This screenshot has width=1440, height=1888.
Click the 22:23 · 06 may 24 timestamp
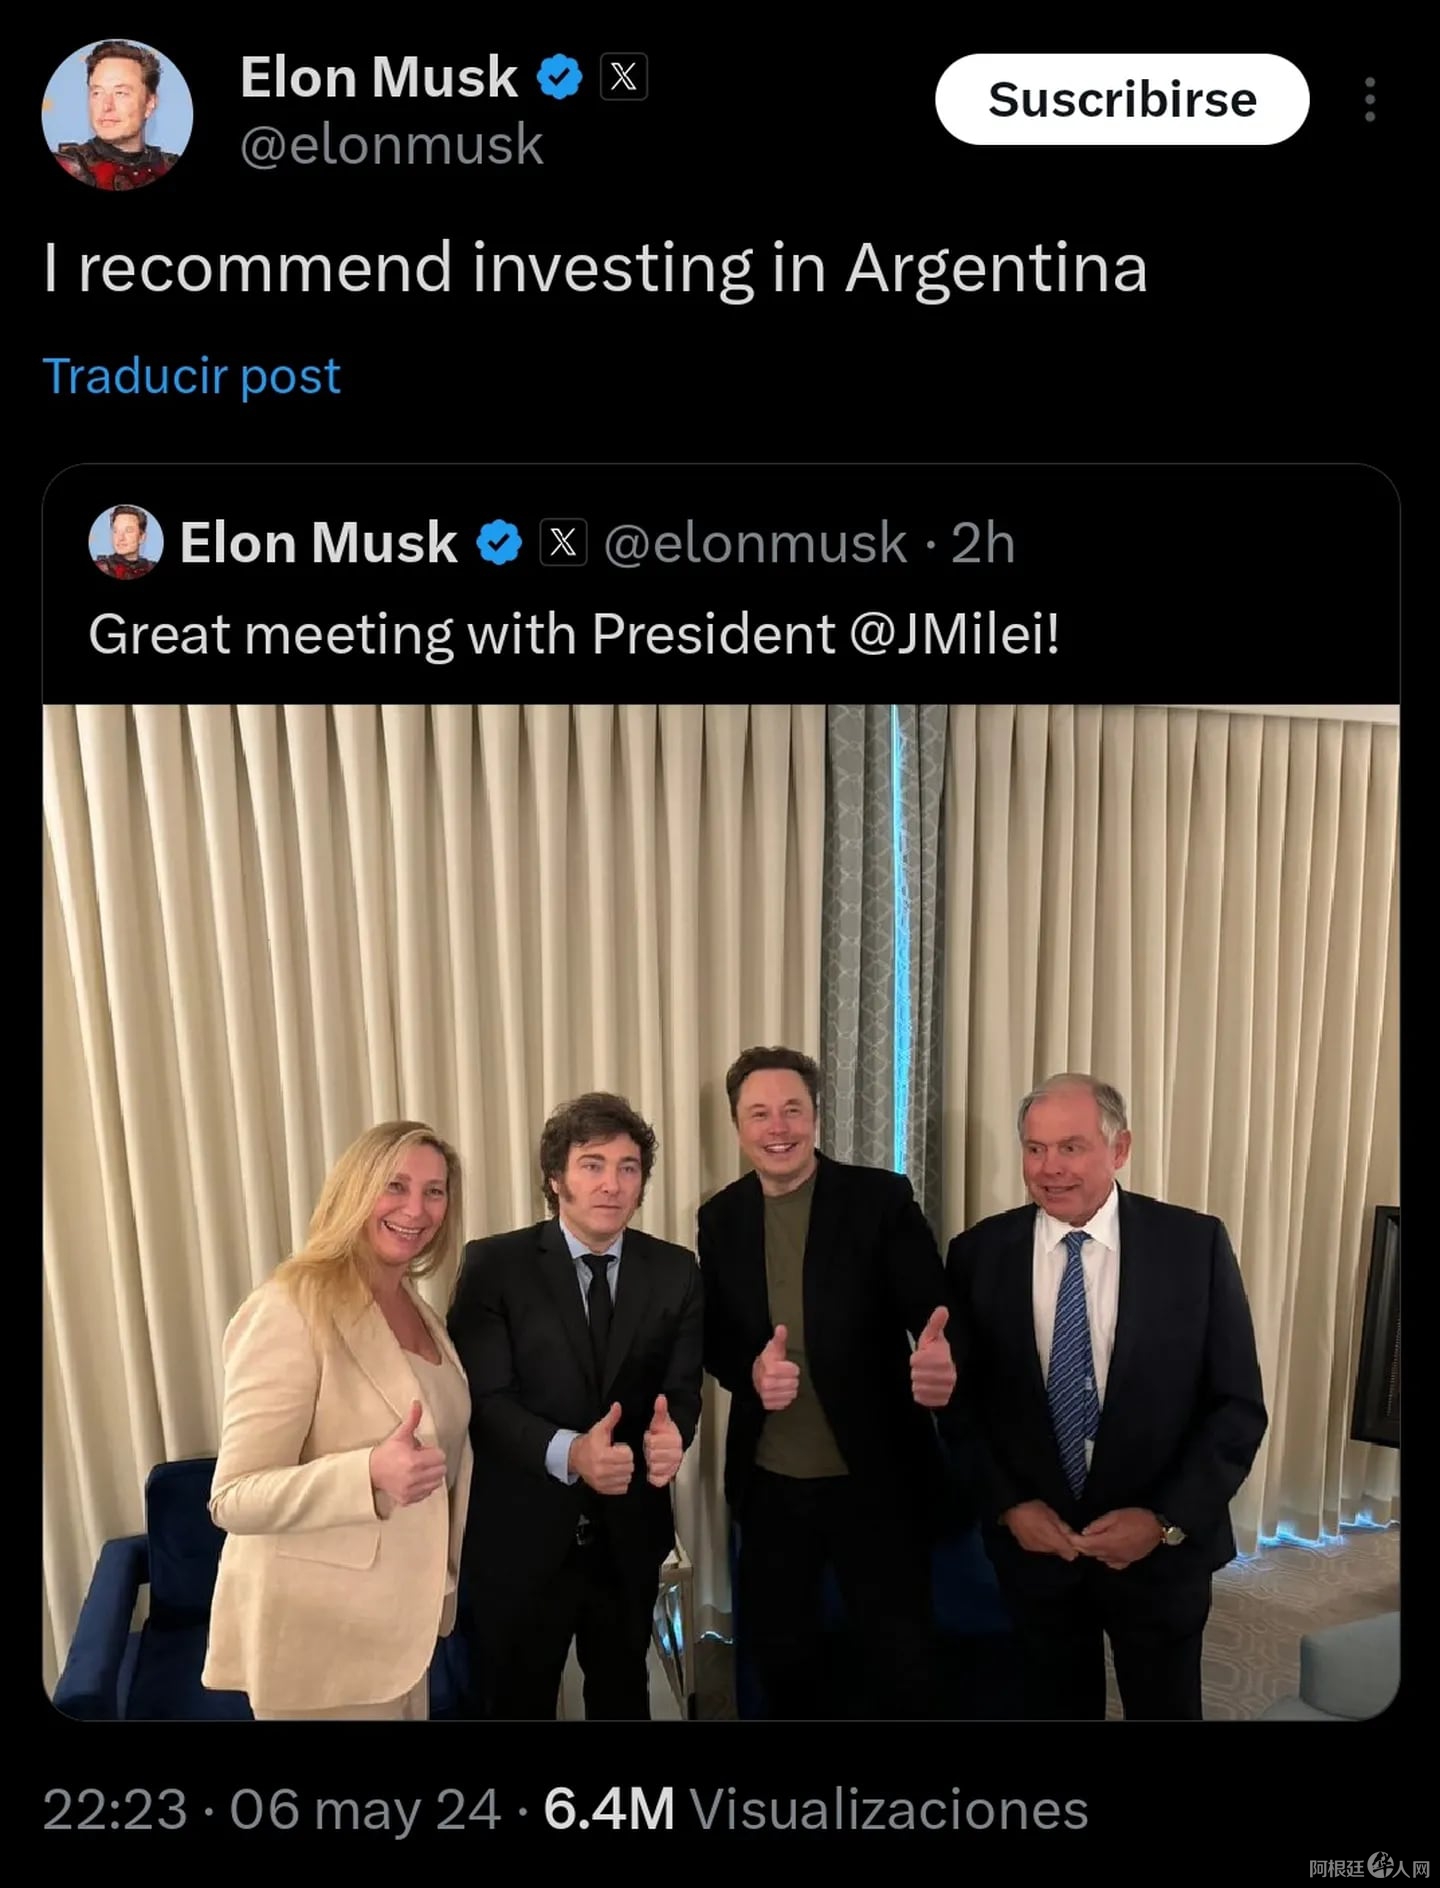pyautogui.click(x=271, y=1810)
